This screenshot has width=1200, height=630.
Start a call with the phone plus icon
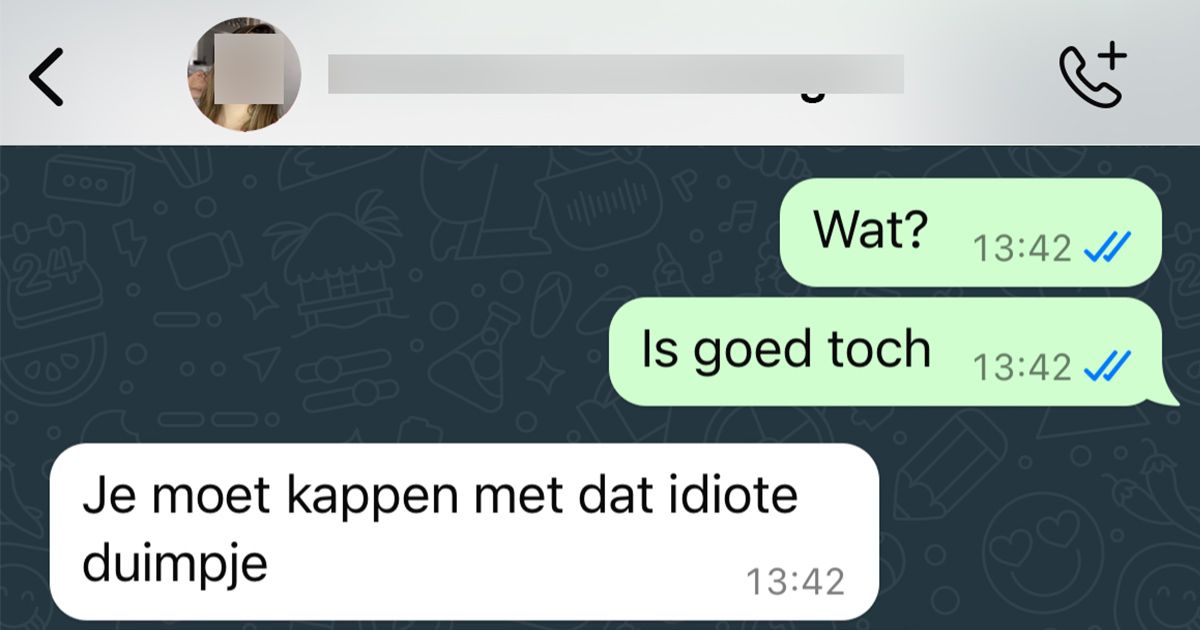click(1092, 75)
